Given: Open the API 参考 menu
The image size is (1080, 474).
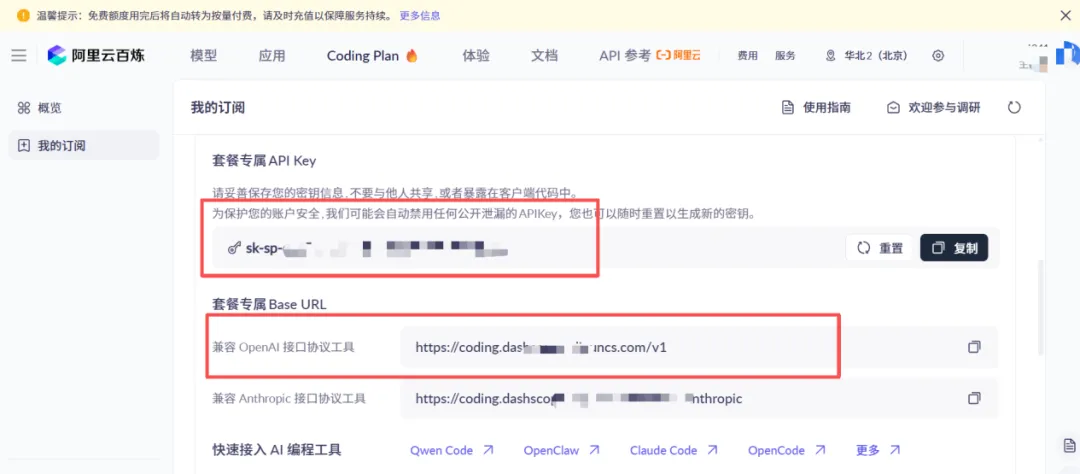Looking at the screenshot, I should click(625, 56).
